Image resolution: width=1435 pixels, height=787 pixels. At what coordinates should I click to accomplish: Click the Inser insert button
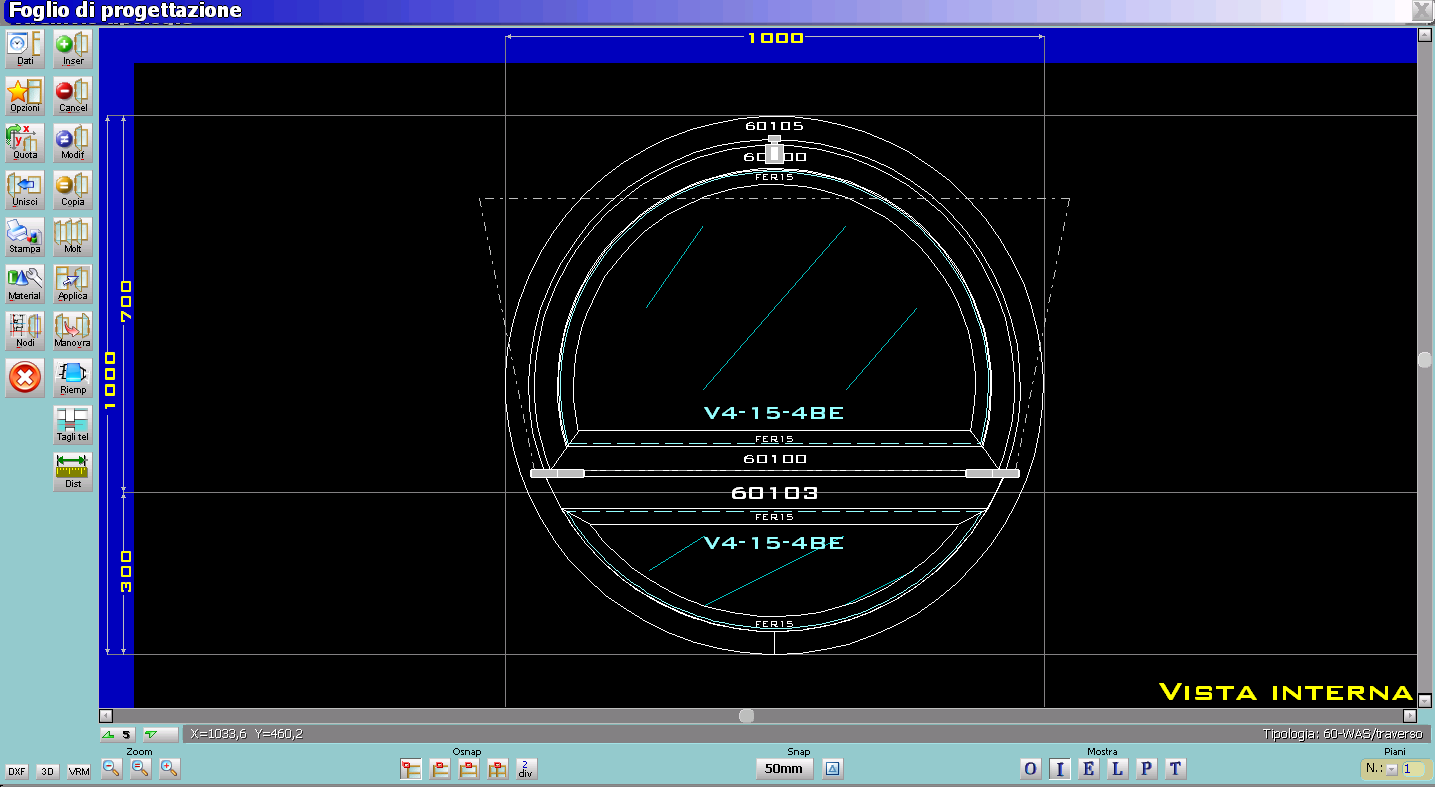tap(73, 49)
